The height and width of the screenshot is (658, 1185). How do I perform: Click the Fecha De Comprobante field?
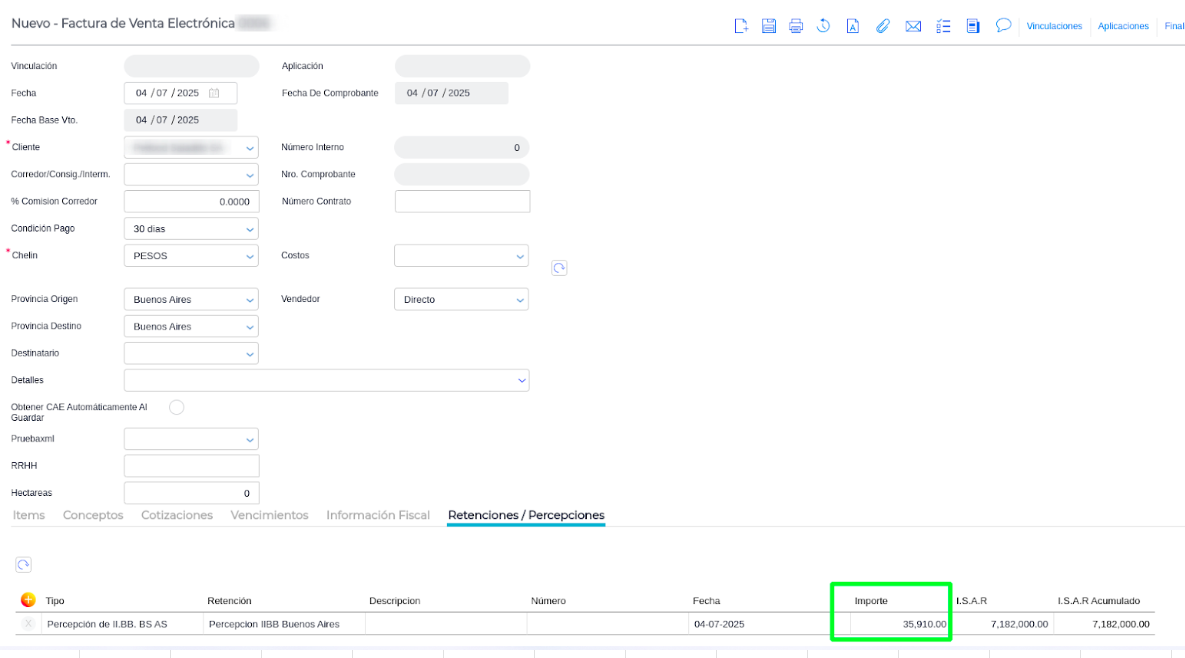pos(451,93)
